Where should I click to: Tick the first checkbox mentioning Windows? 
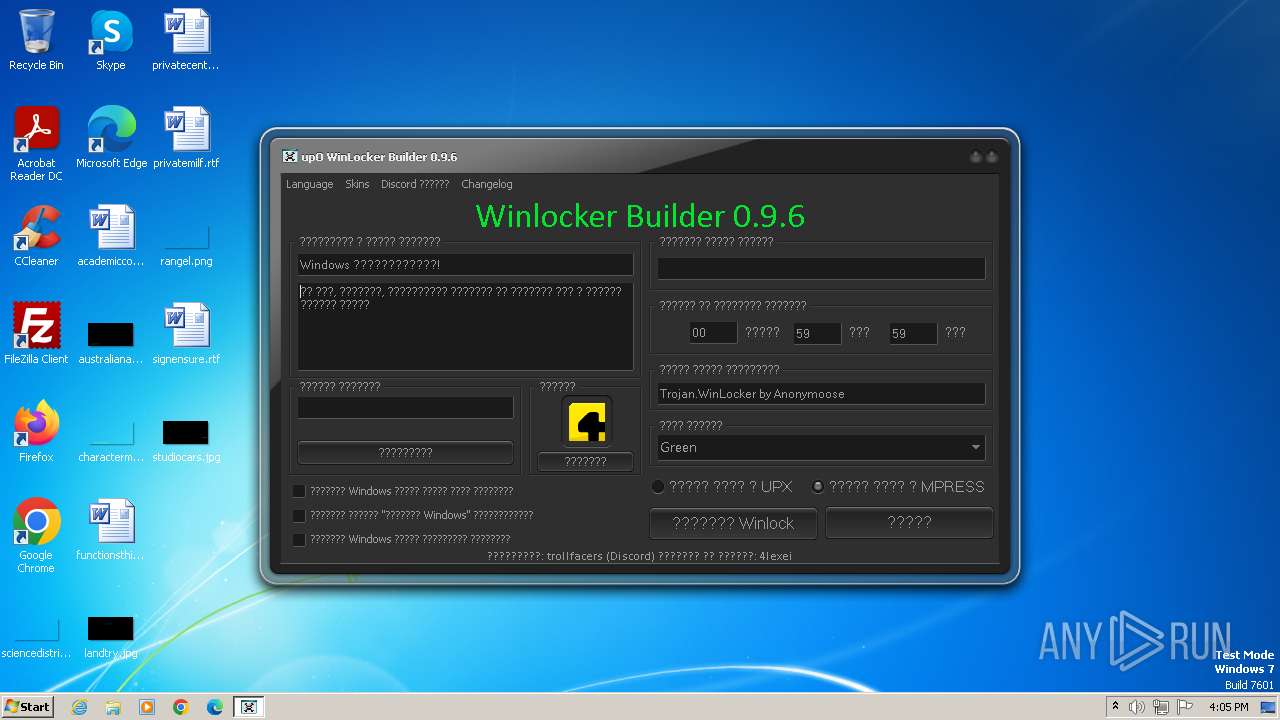[x=299, y=491]
